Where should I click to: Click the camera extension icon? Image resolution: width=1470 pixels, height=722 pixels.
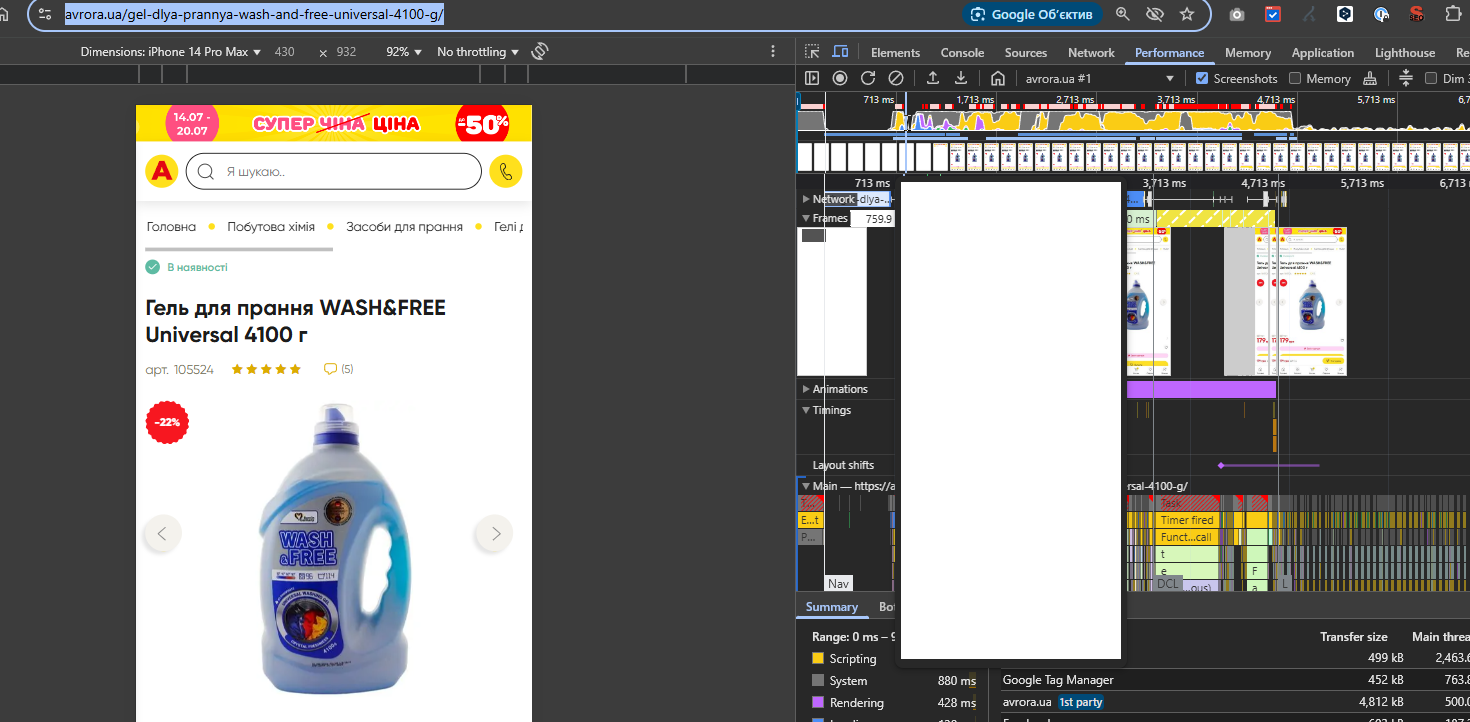point(1237,14)
